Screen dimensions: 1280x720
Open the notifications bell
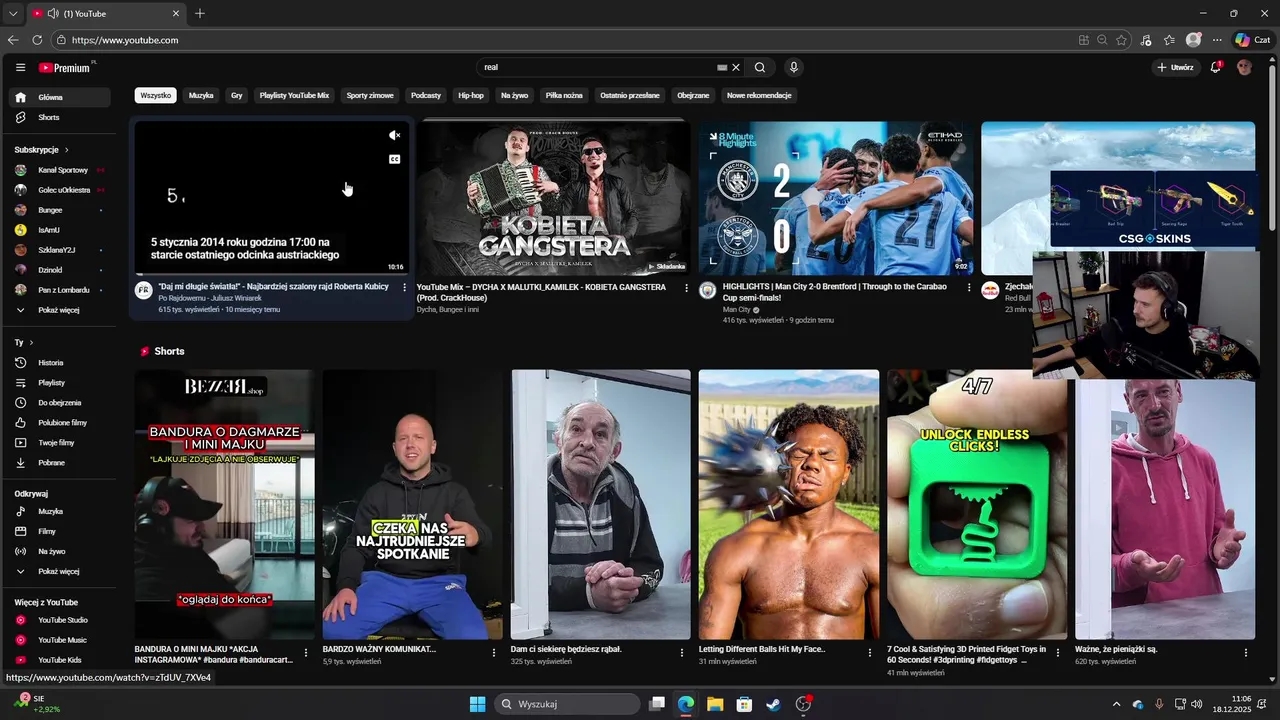[1216, 67]
